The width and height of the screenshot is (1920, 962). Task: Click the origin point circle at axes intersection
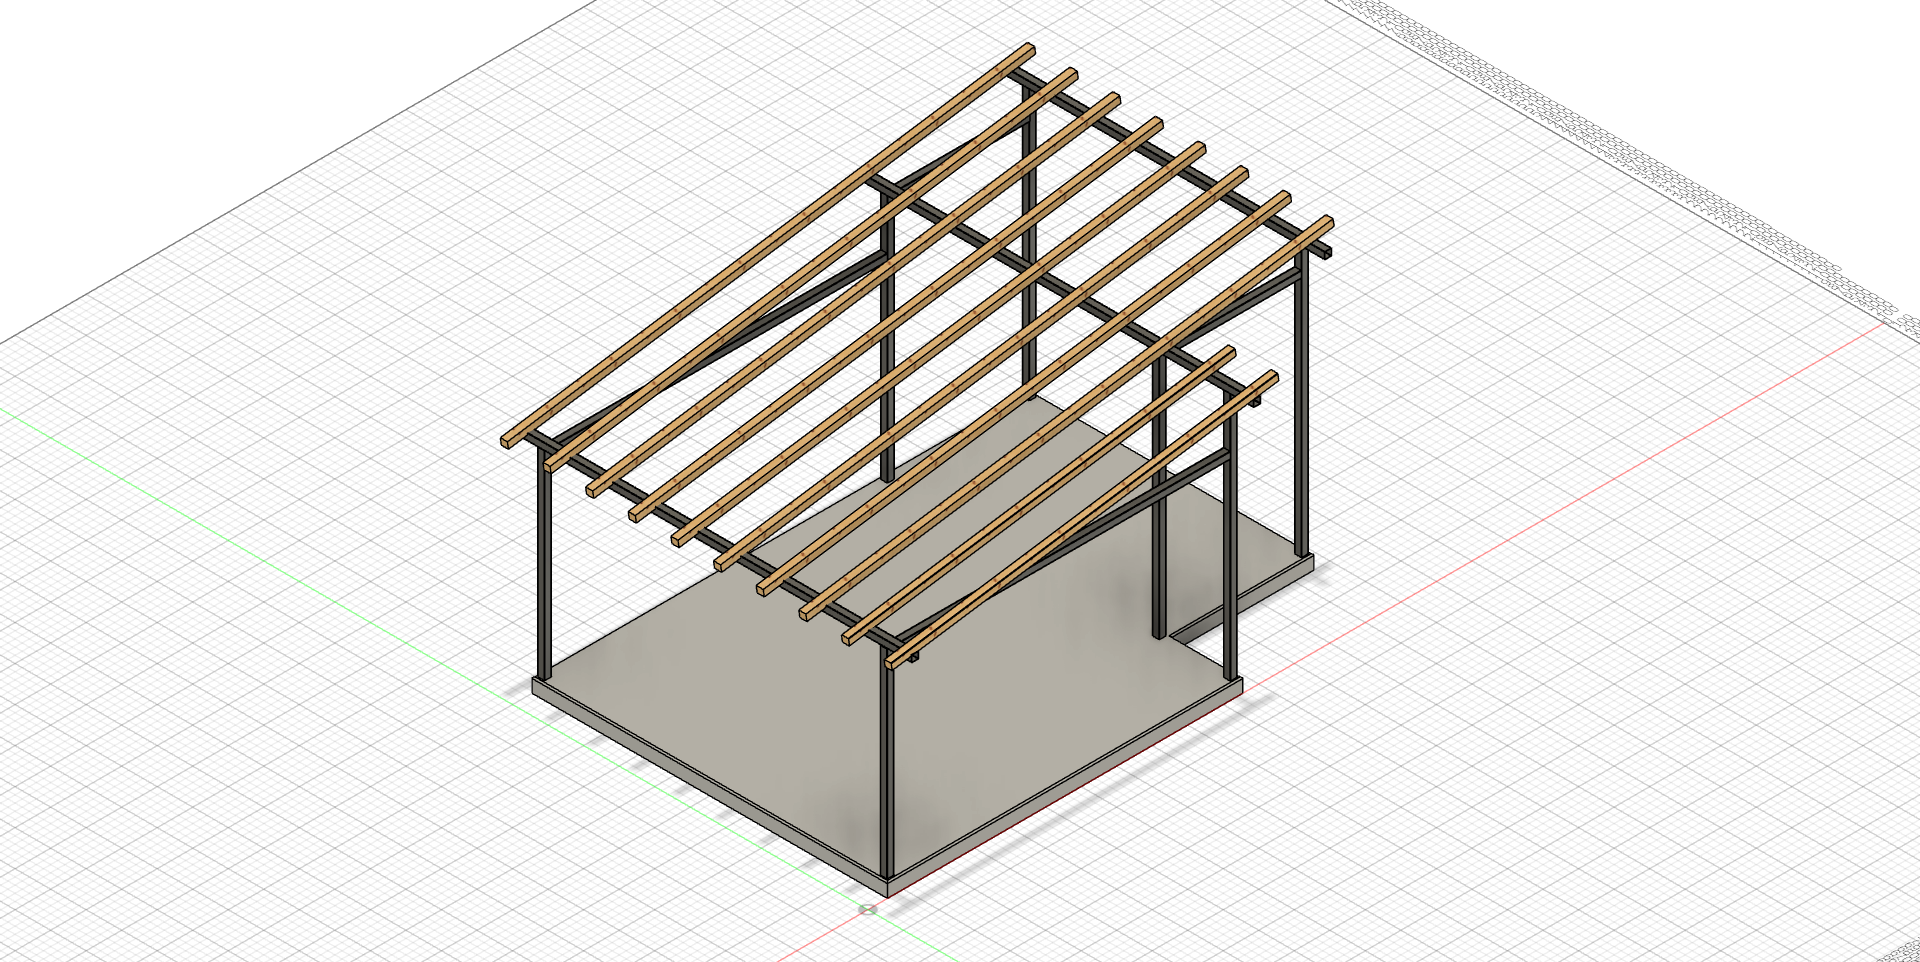pos(868,909)
